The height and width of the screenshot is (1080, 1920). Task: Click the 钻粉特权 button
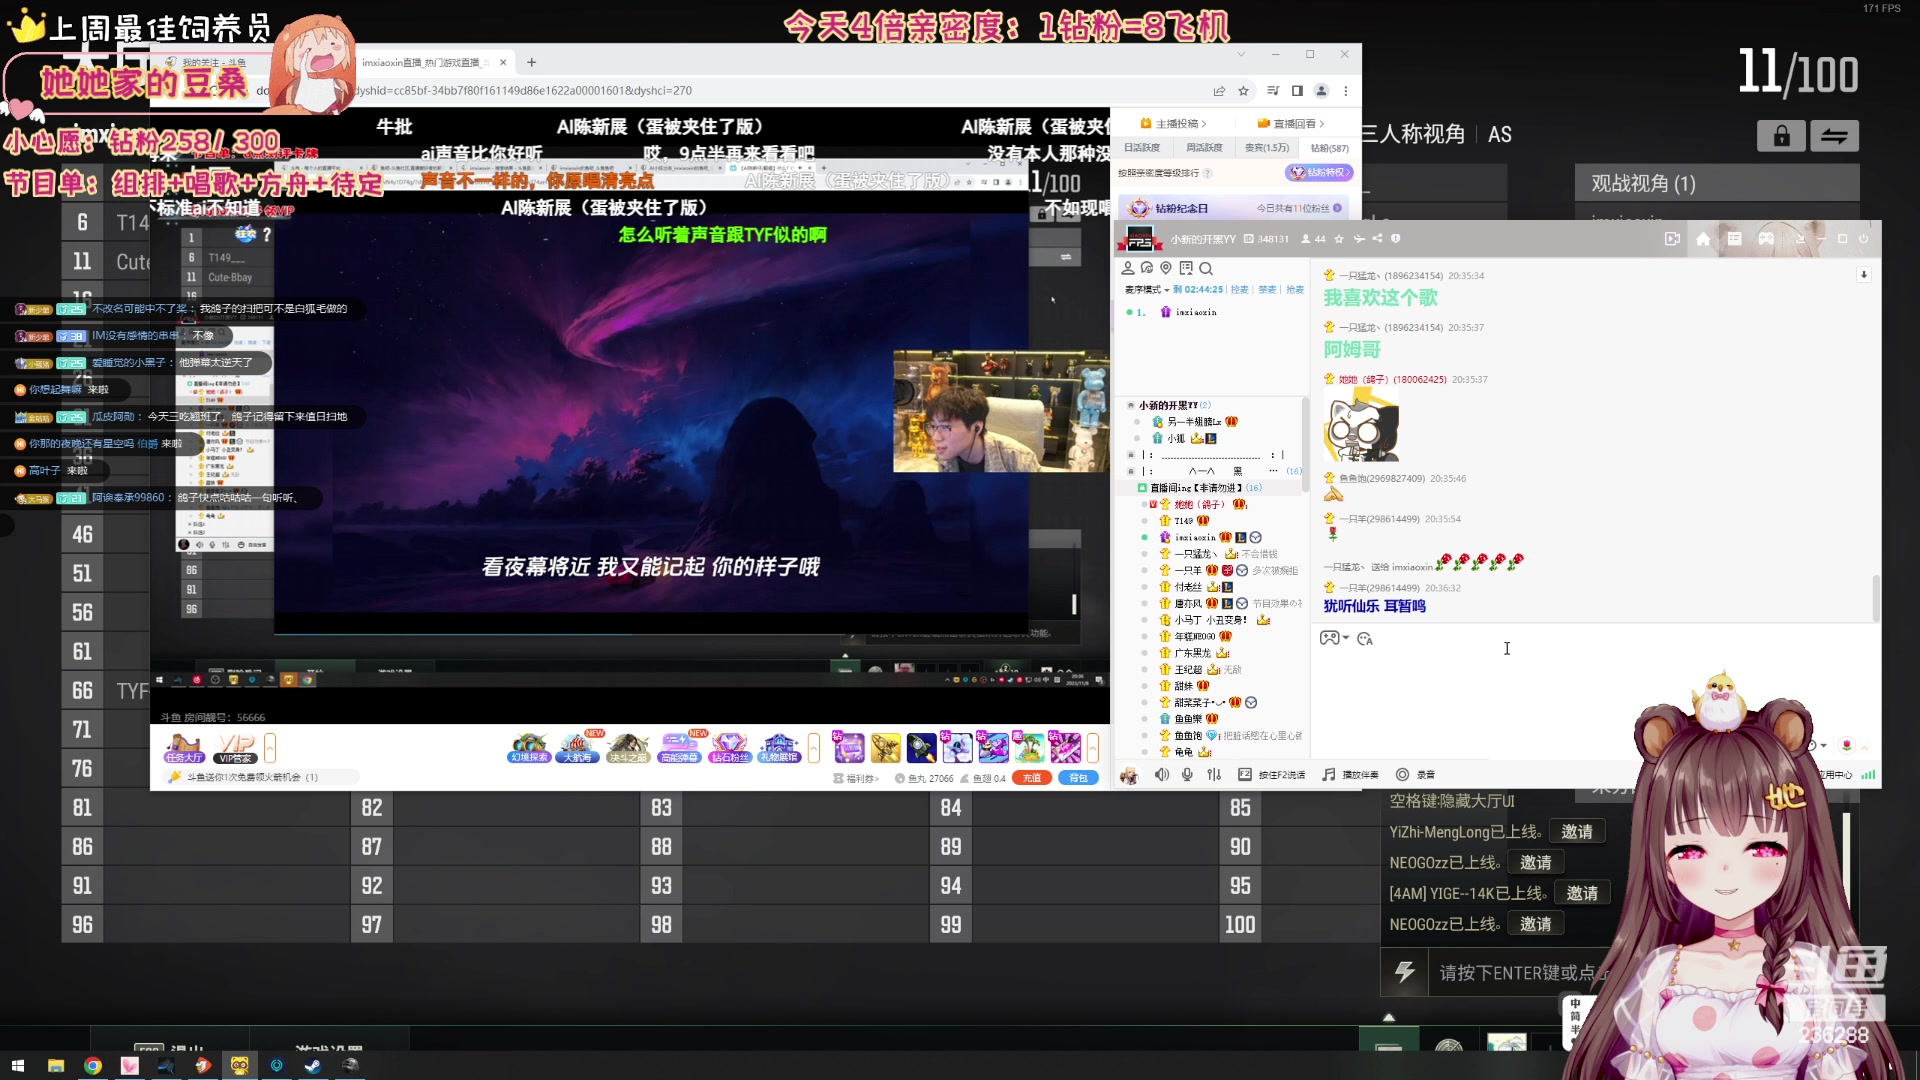pos(1319,173)
